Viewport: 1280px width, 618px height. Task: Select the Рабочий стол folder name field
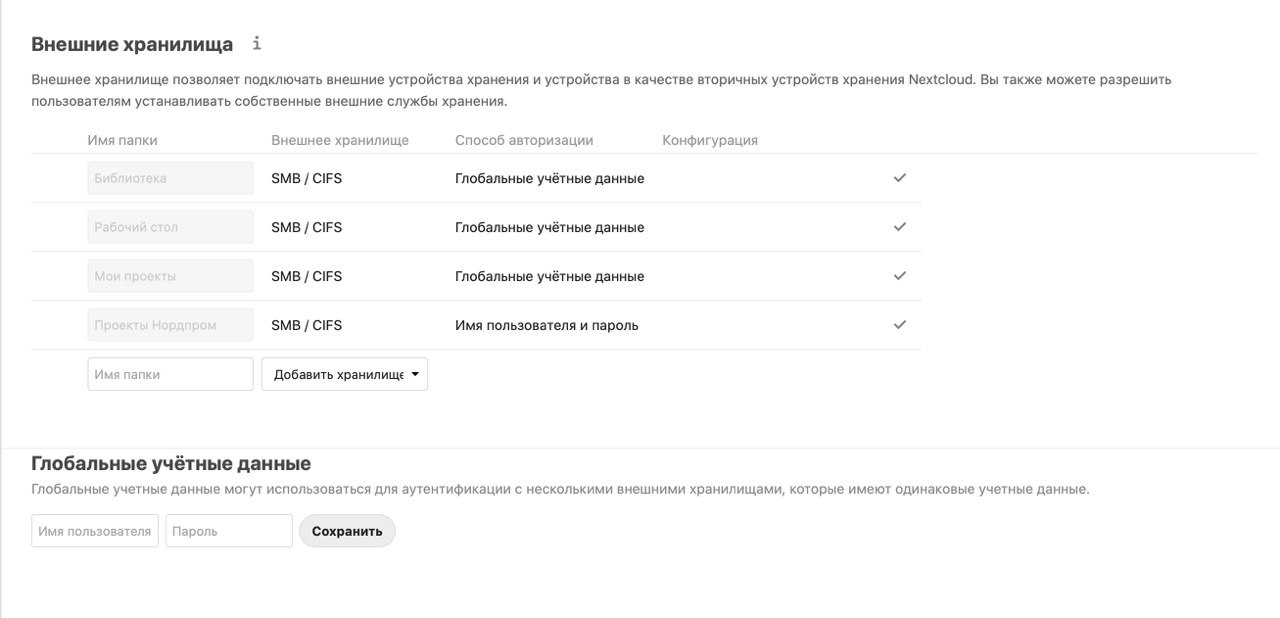pyautogui.click(x=171, y=227)
